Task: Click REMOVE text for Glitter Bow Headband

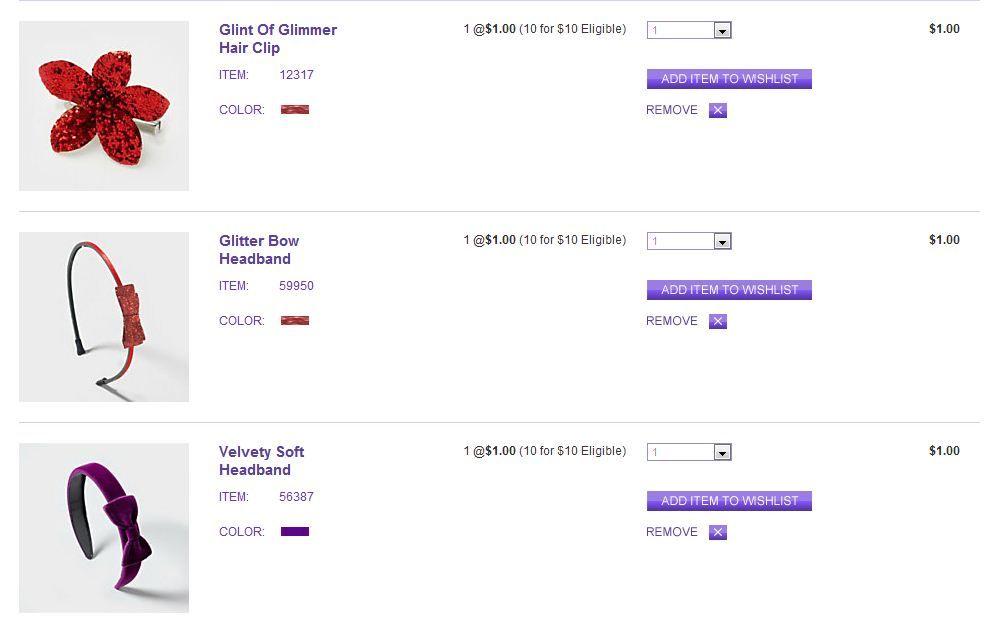Action: click(672, 321)
